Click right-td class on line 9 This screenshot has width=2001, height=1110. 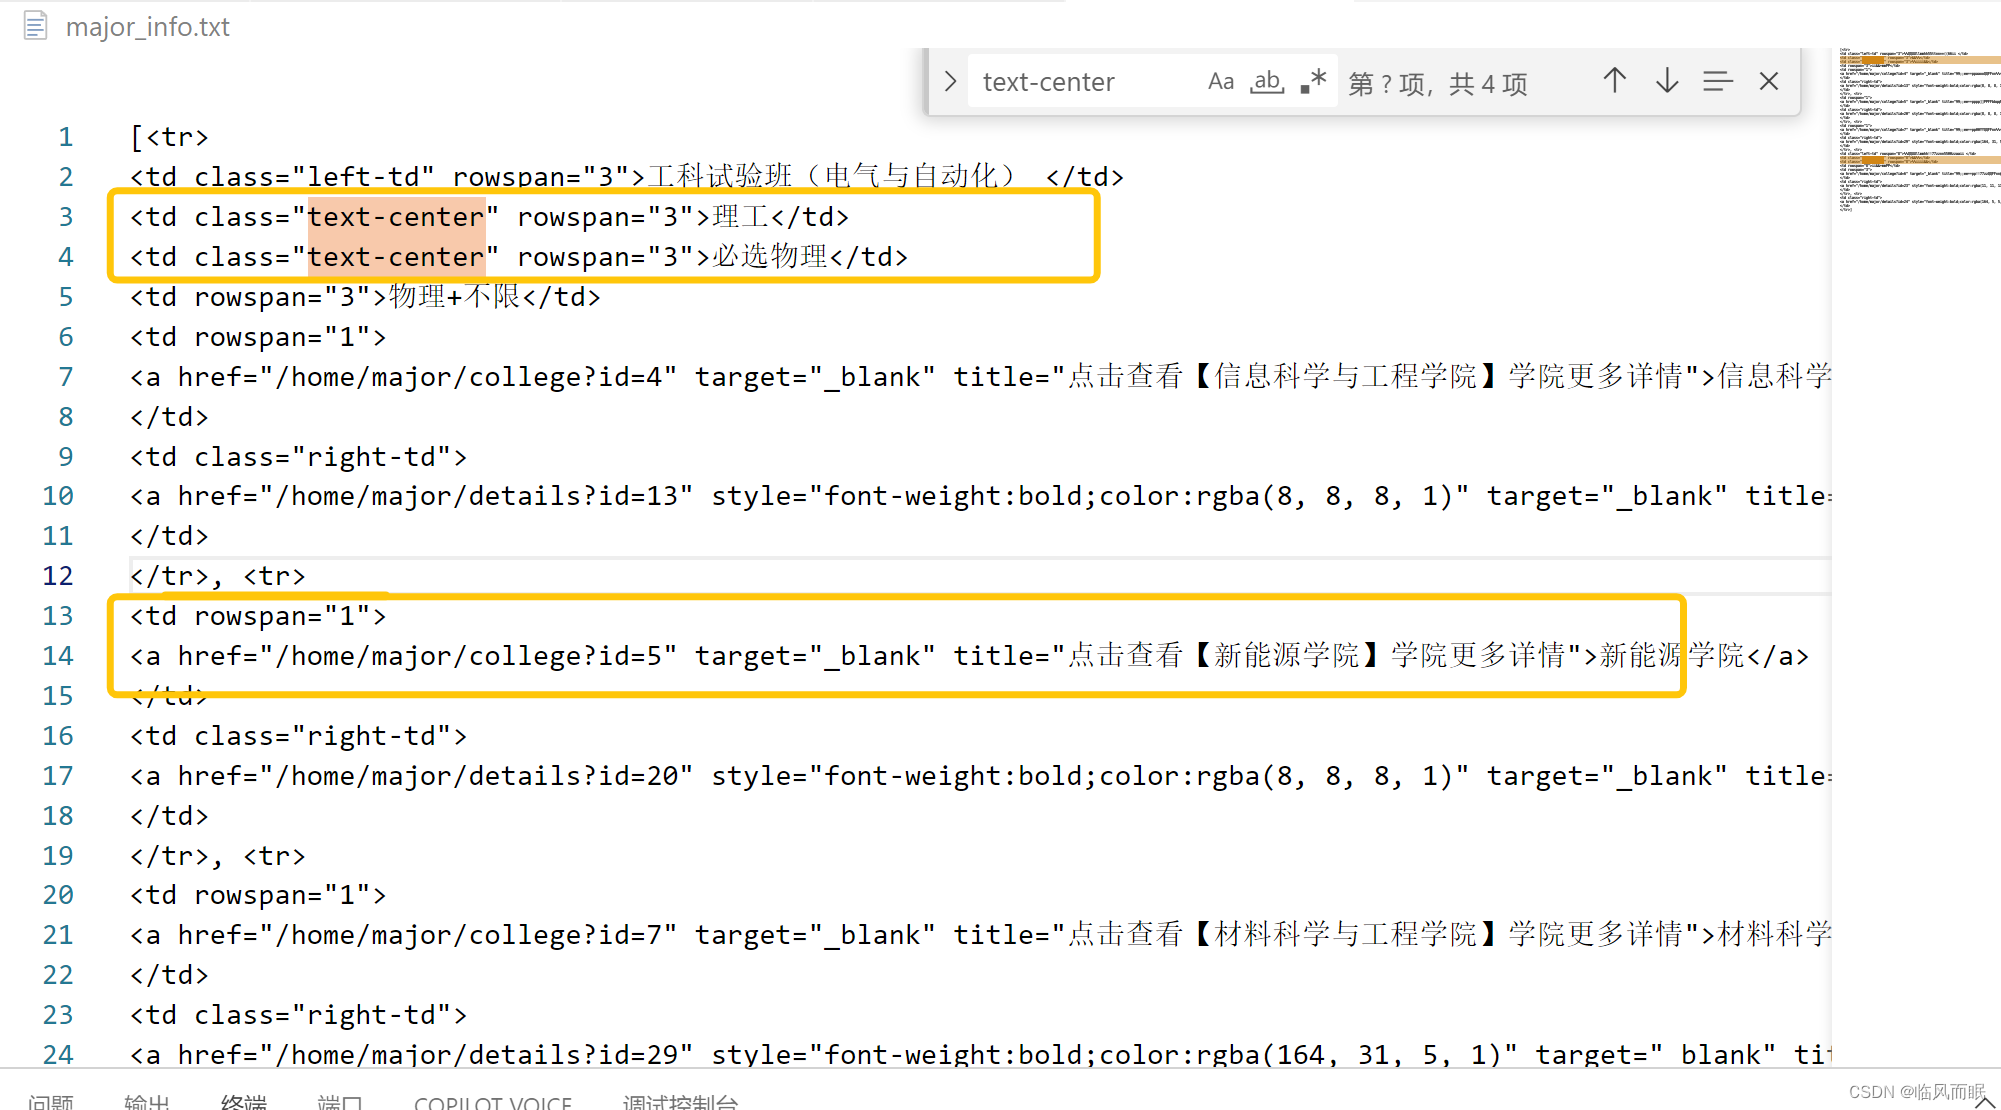(x=371, y=457)
